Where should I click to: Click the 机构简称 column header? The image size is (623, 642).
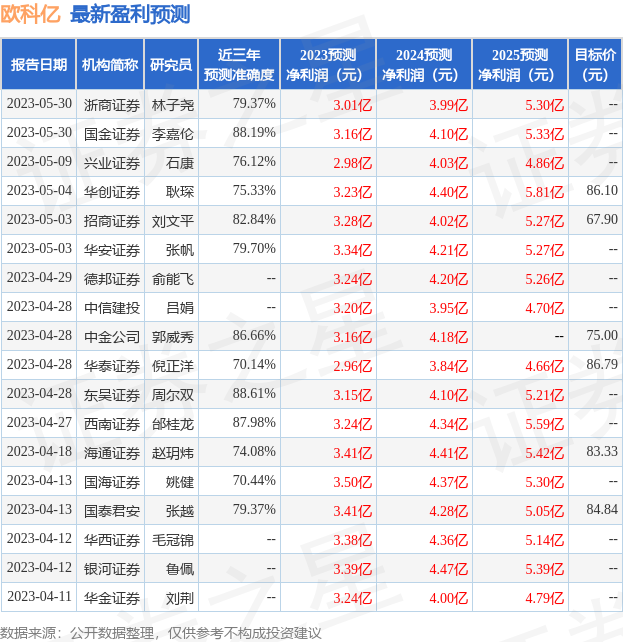[x=110, y=64]
